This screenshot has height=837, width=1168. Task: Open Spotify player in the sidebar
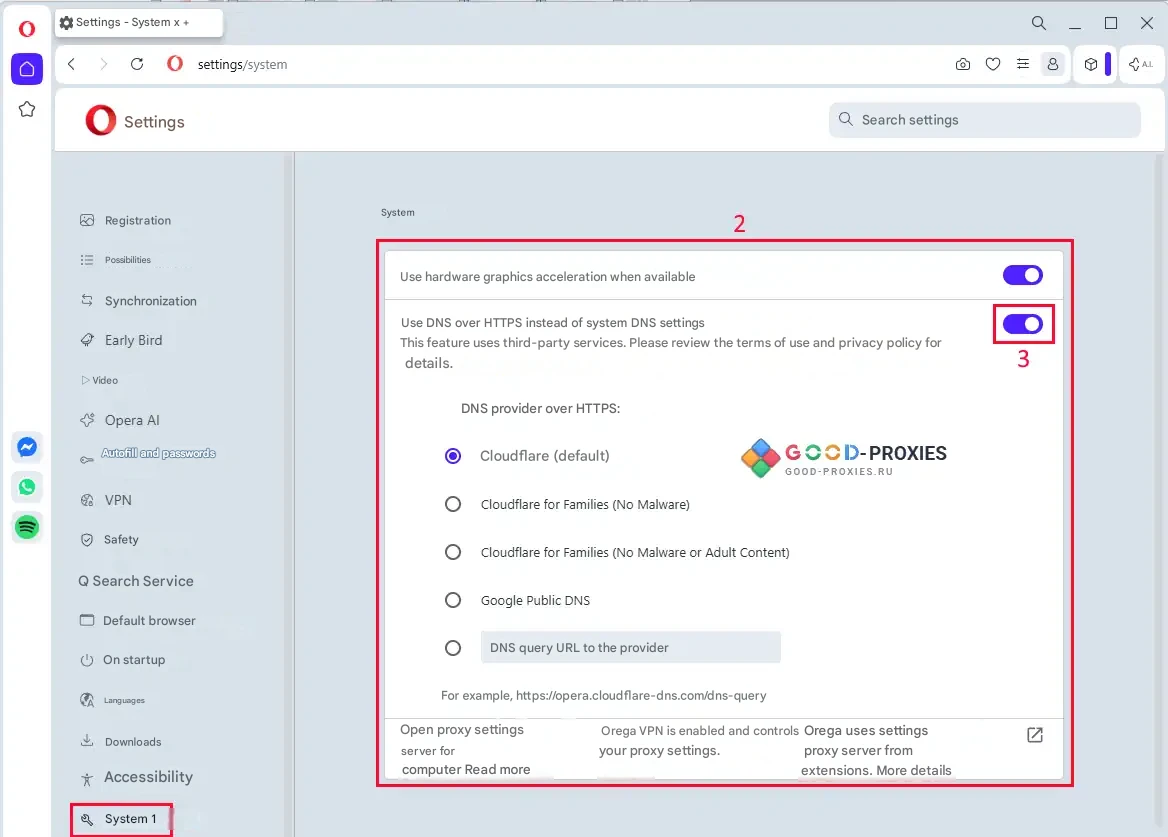coord(27,527)
